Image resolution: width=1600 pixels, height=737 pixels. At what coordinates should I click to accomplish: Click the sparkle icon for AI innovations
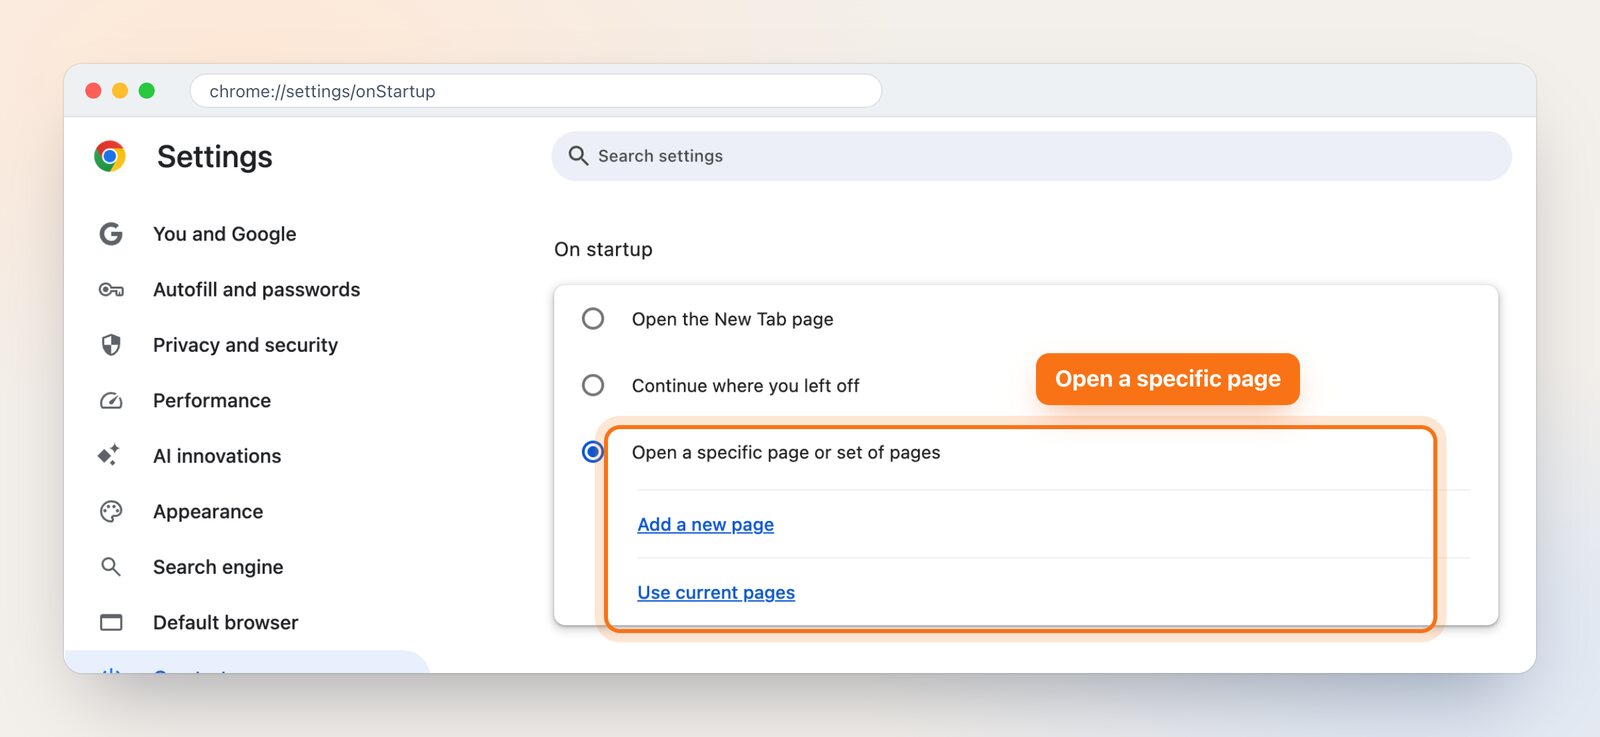[x=109, y=455]
